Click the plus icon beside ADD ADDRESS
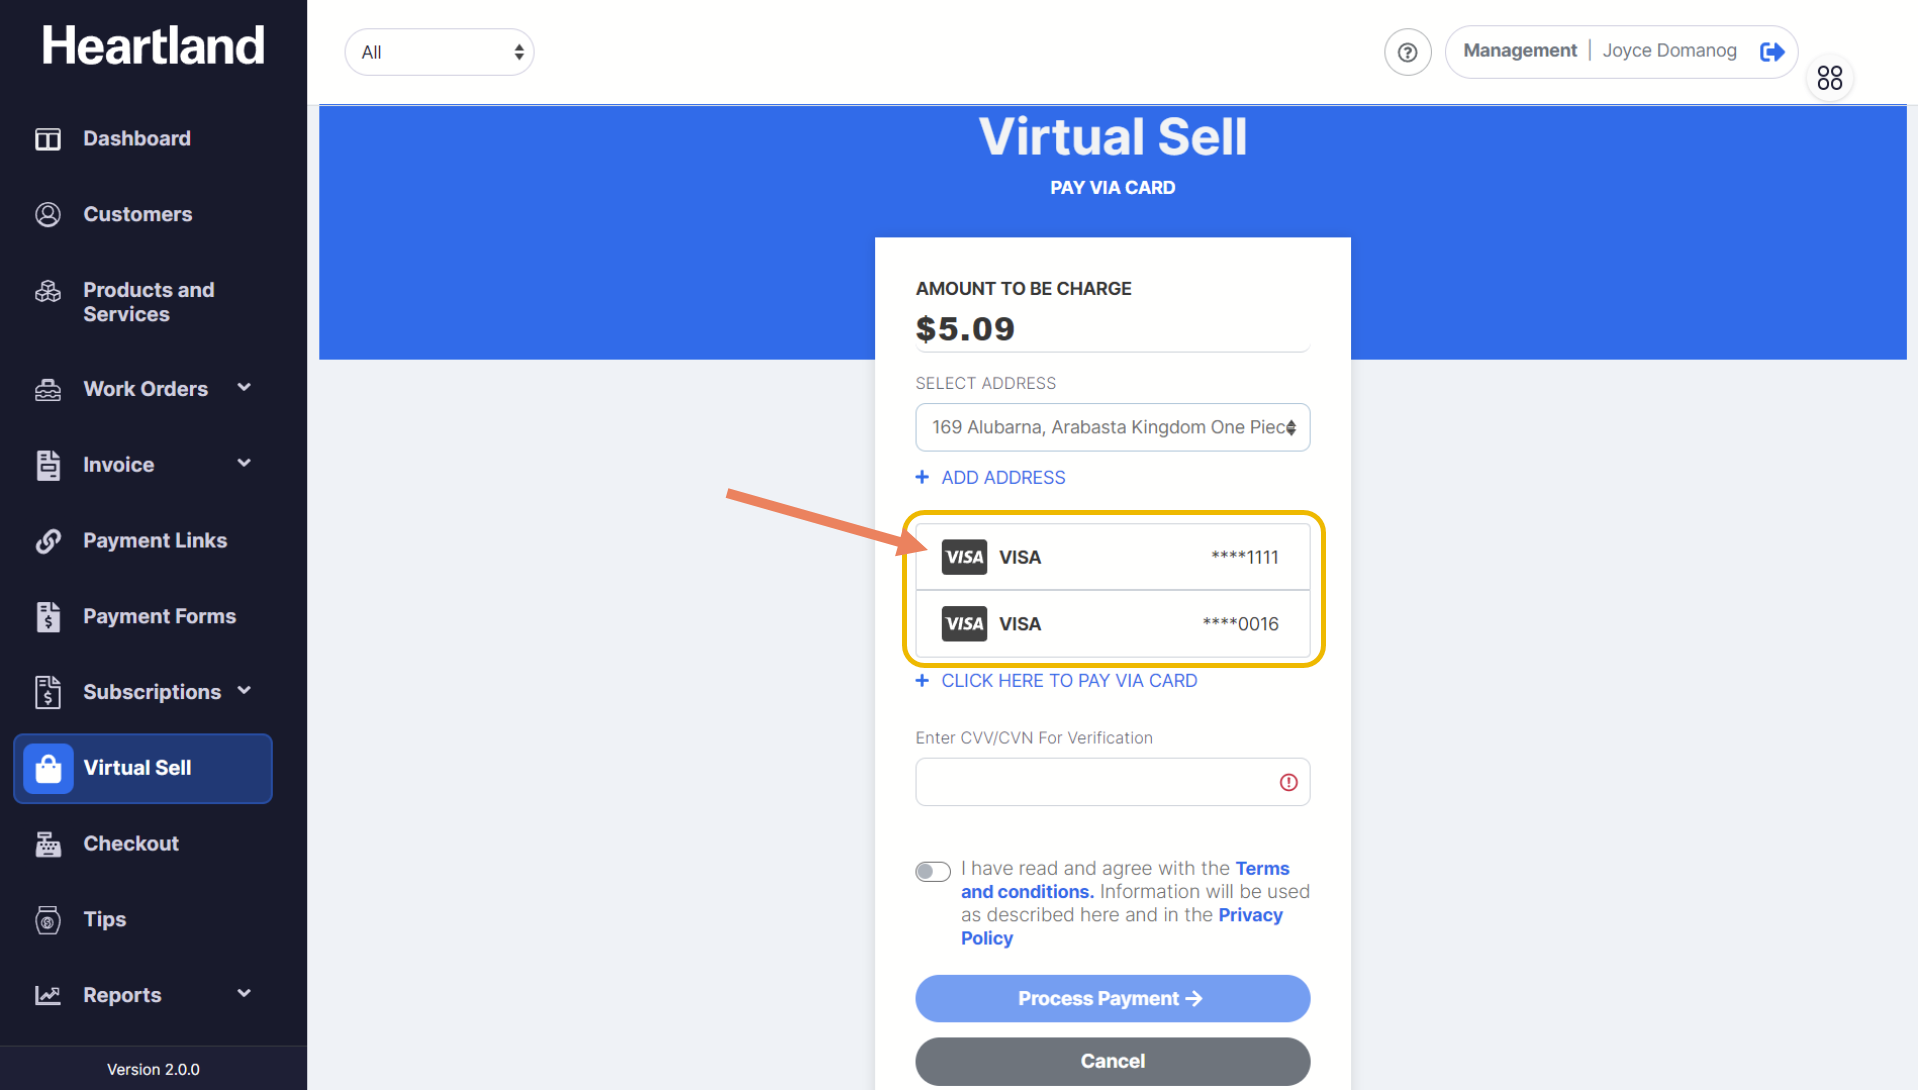 pos(922,477)
